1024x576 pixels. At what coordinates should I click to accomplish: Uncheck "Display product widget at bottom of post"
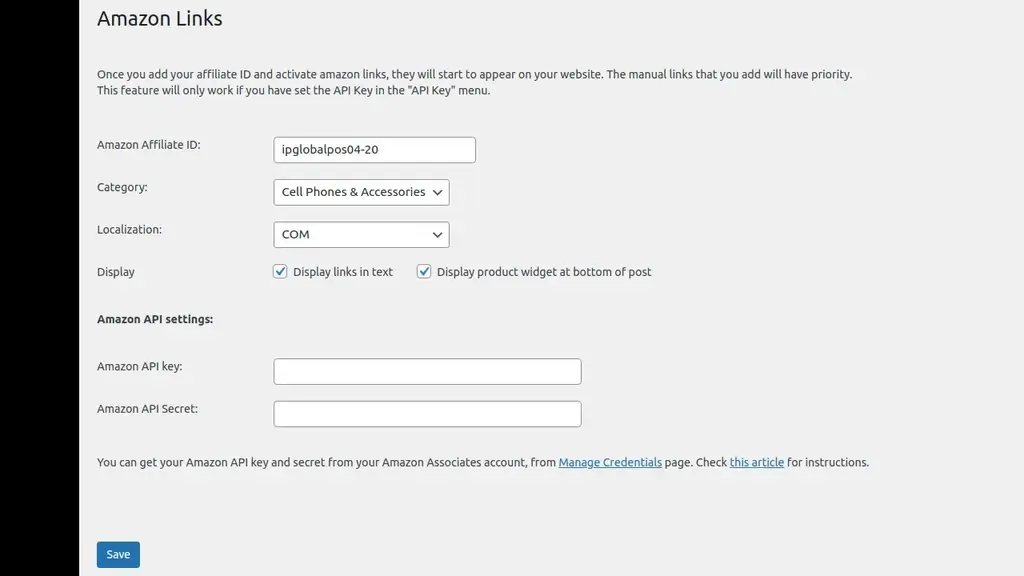424,271
